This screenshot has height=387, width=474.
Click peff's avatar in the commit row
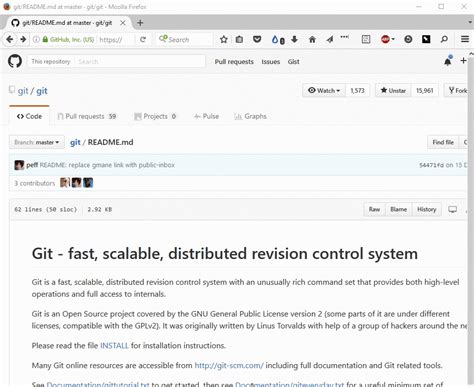click(19, 165)
